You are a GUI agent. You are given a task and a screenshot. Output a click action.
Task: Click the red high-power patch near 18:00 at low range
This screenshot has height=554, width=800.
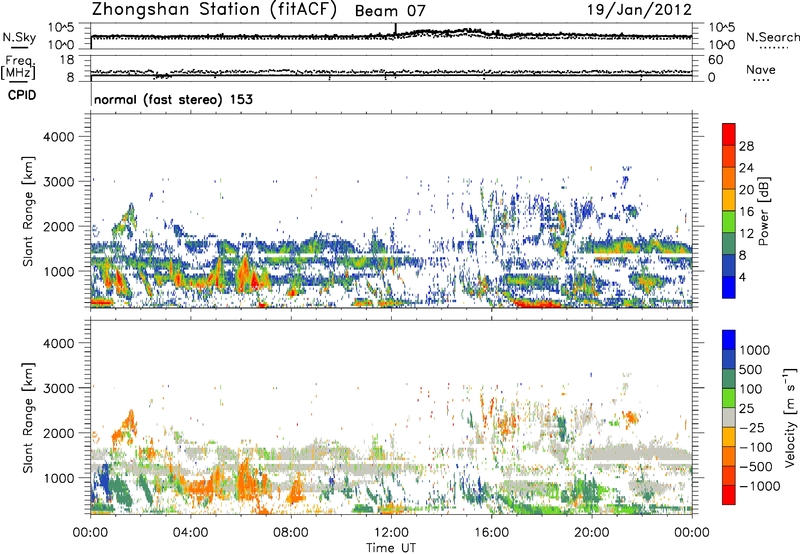537,304
